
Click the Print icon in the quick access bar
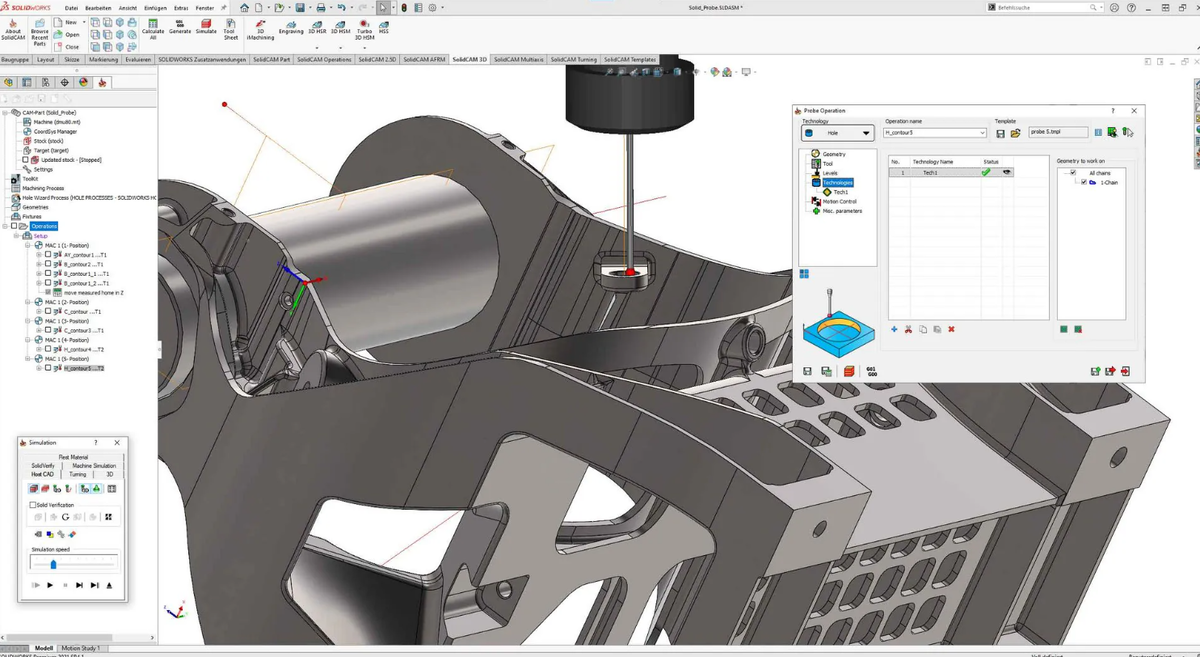(x=320, y=7)
